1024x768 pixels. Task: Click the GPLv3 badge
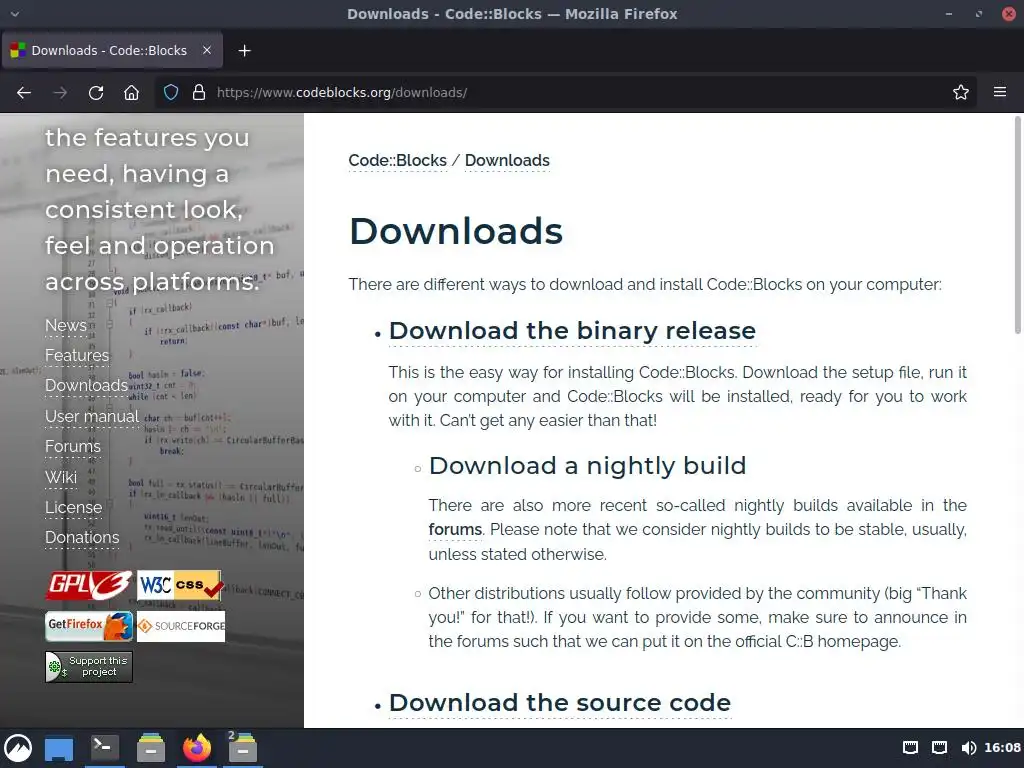coord(89,585)
